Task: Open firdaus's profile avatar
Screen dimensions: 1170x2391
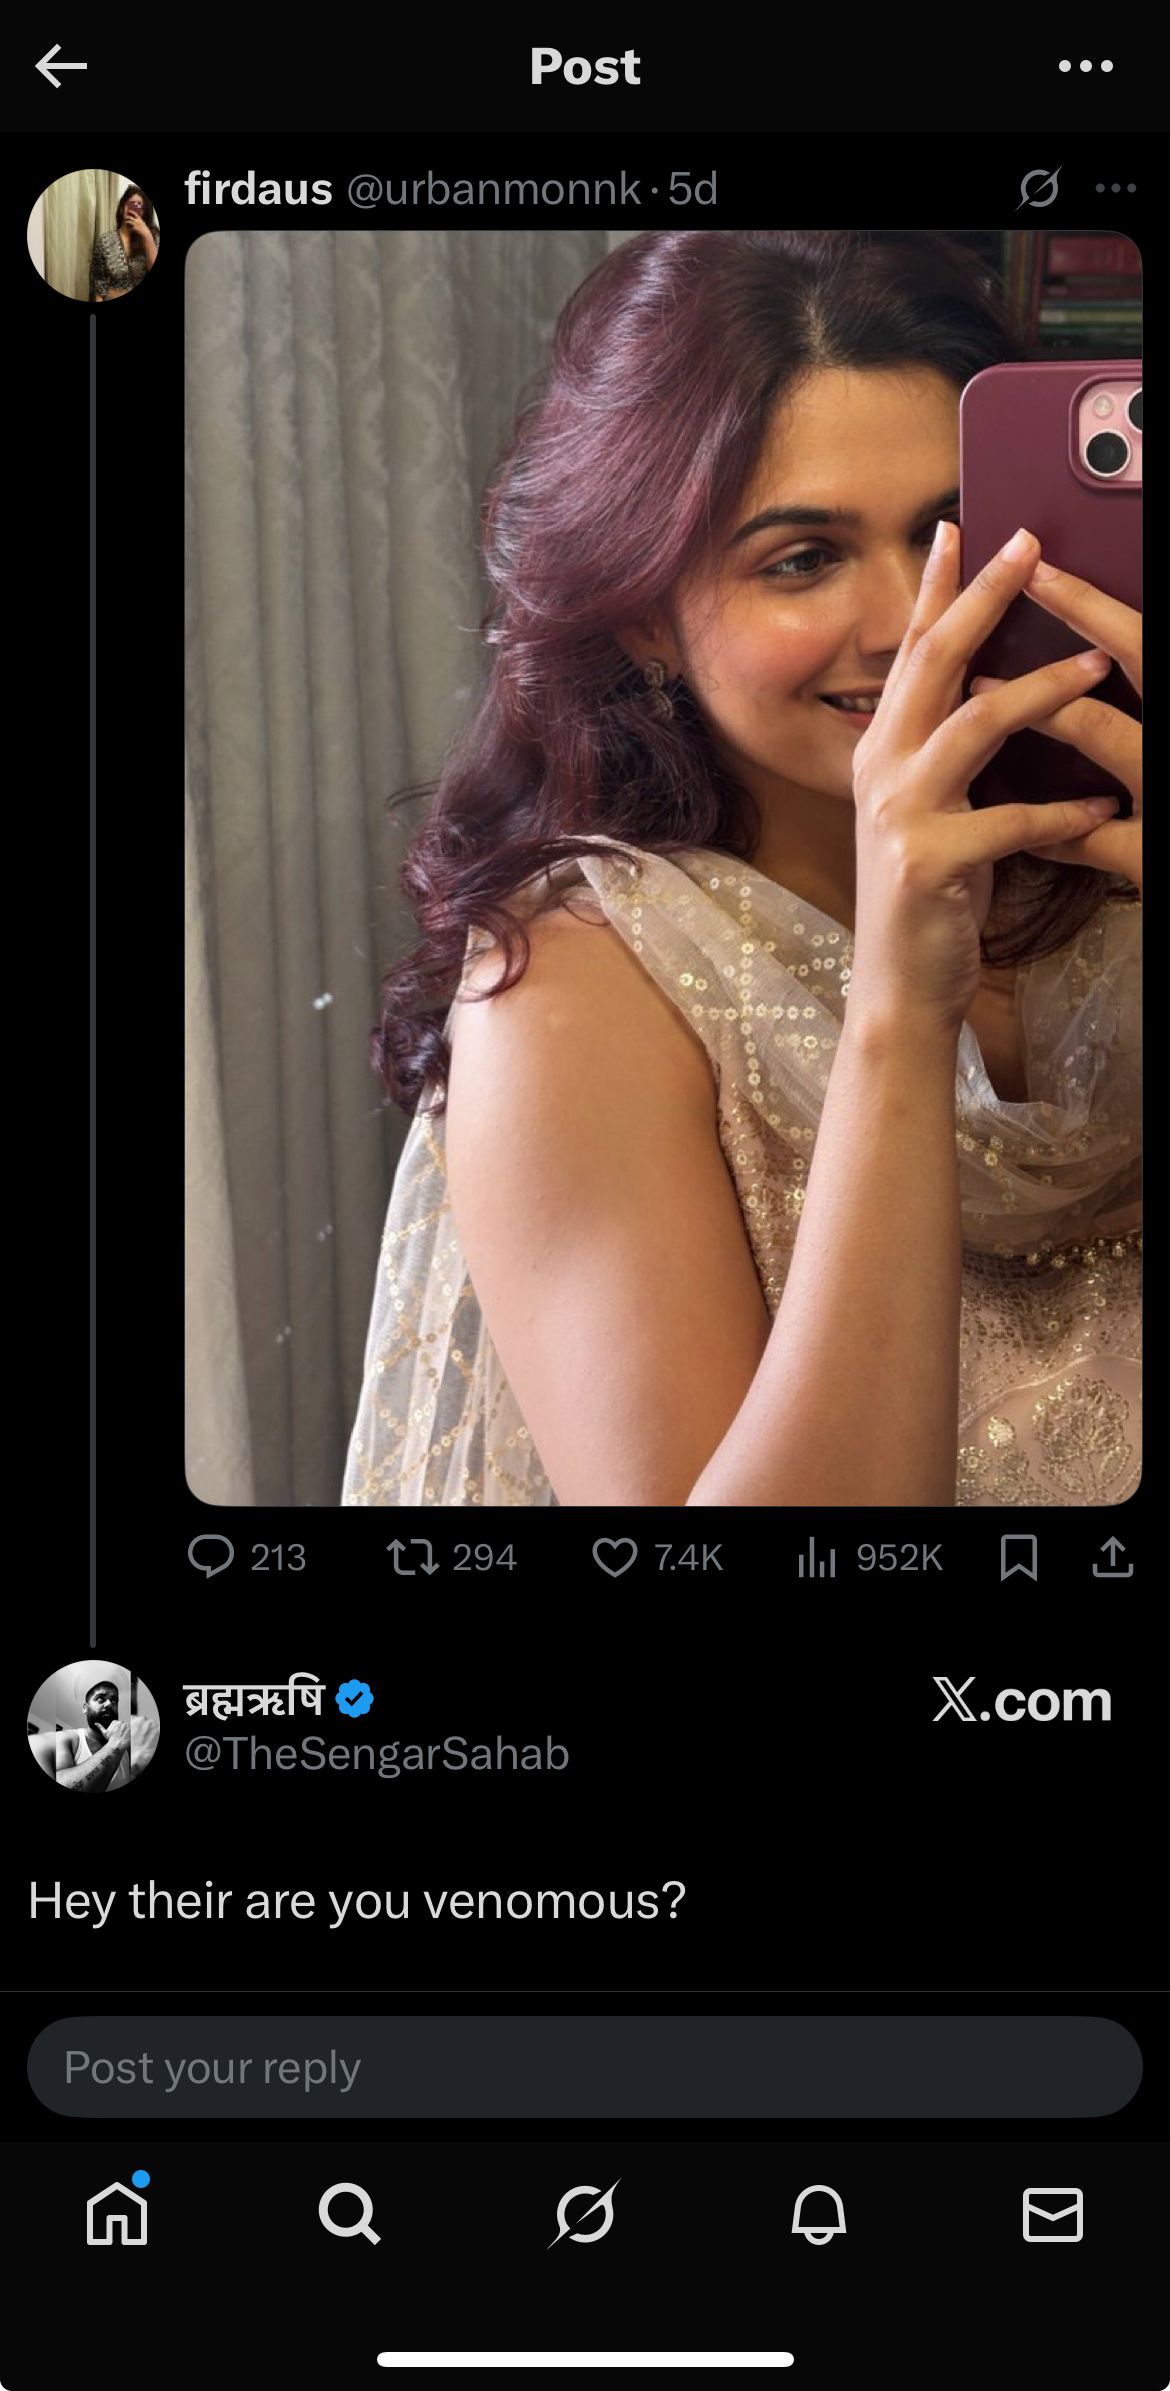Action: [x=93, y=235]
